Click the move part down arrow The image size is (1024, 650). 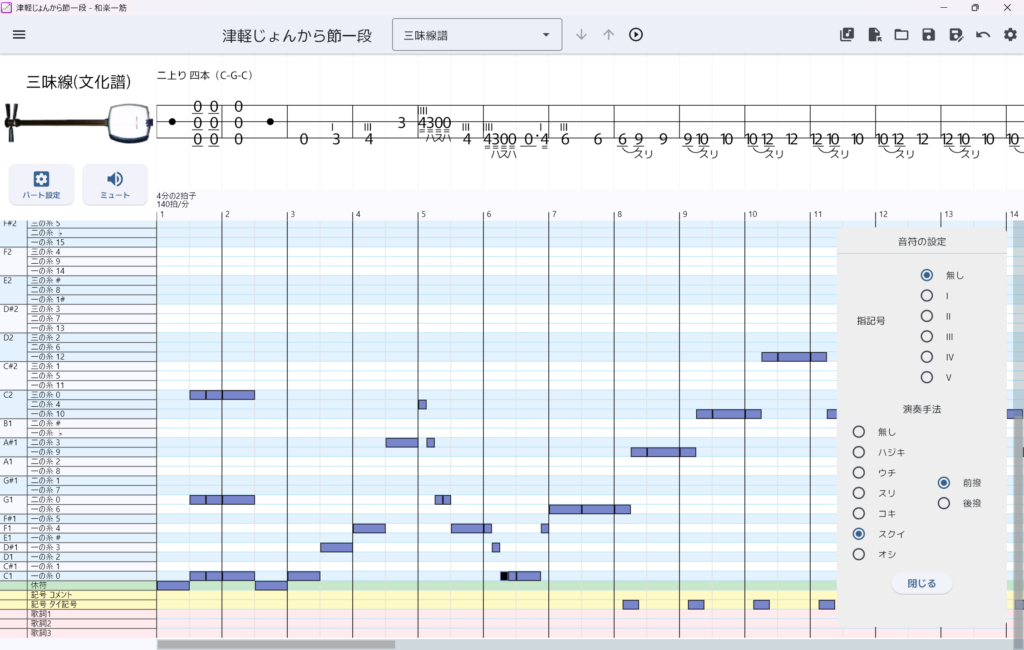coord(582,35)
